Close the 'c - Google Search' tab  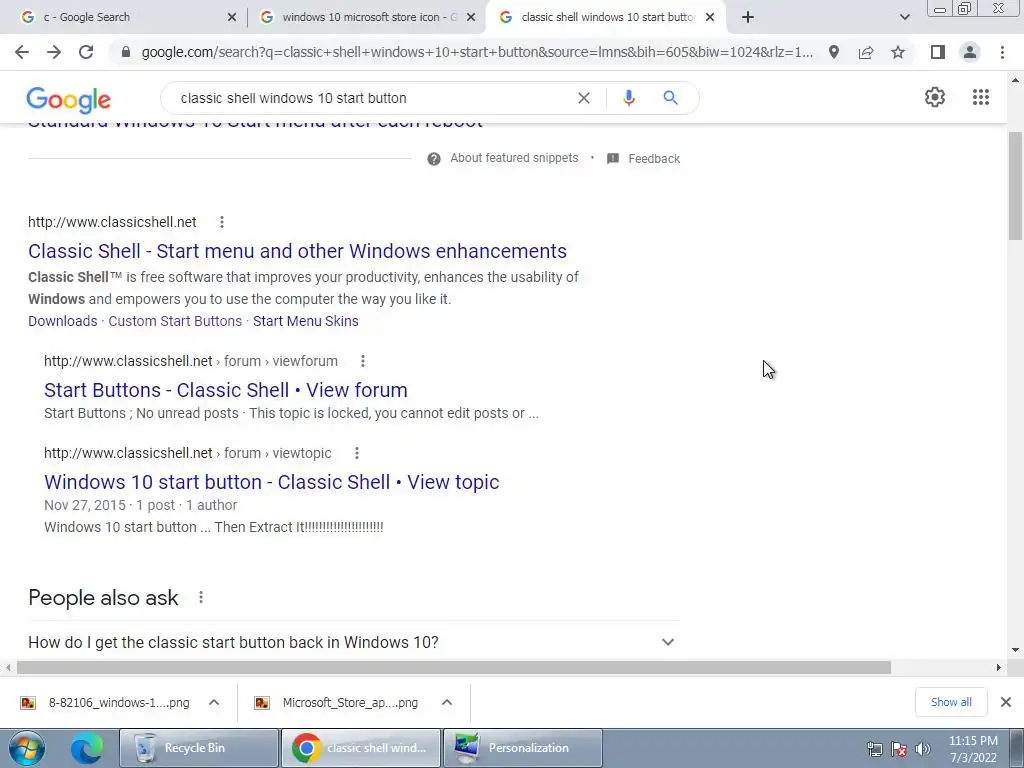(232, 18)
